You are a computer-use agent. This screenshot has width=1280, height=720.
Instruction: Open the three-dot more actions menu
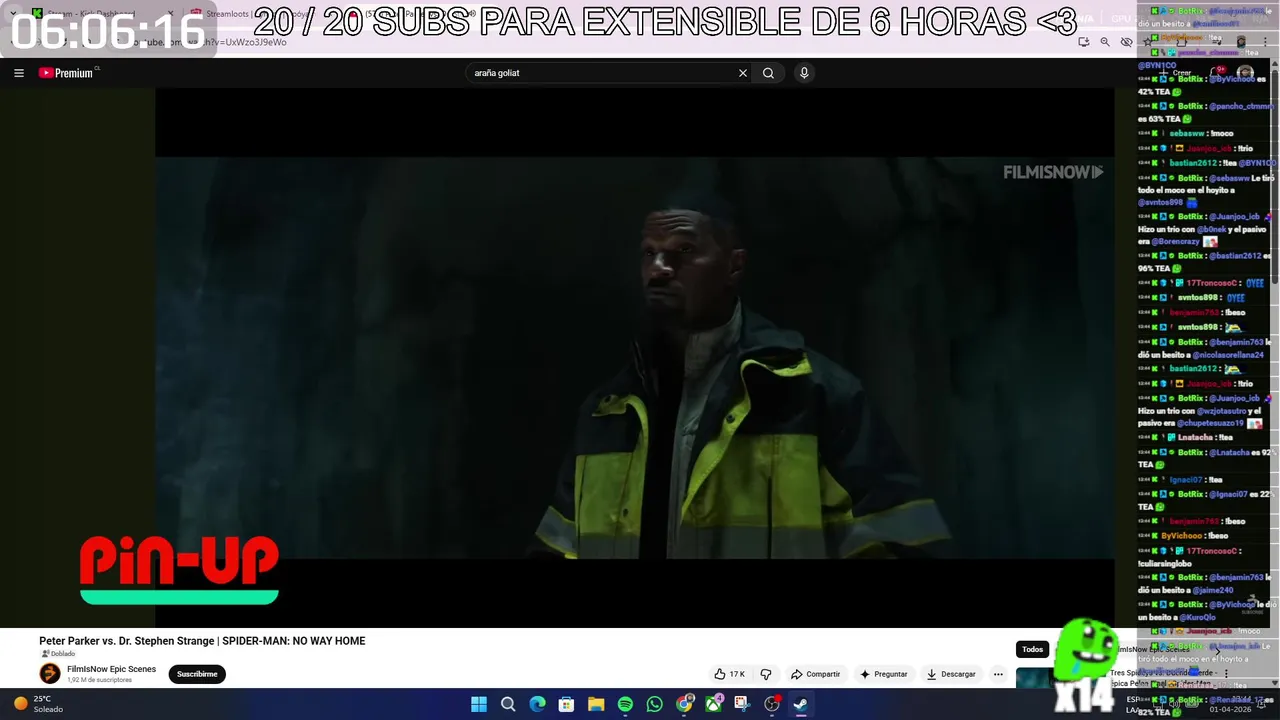click(x=998, y=674)
